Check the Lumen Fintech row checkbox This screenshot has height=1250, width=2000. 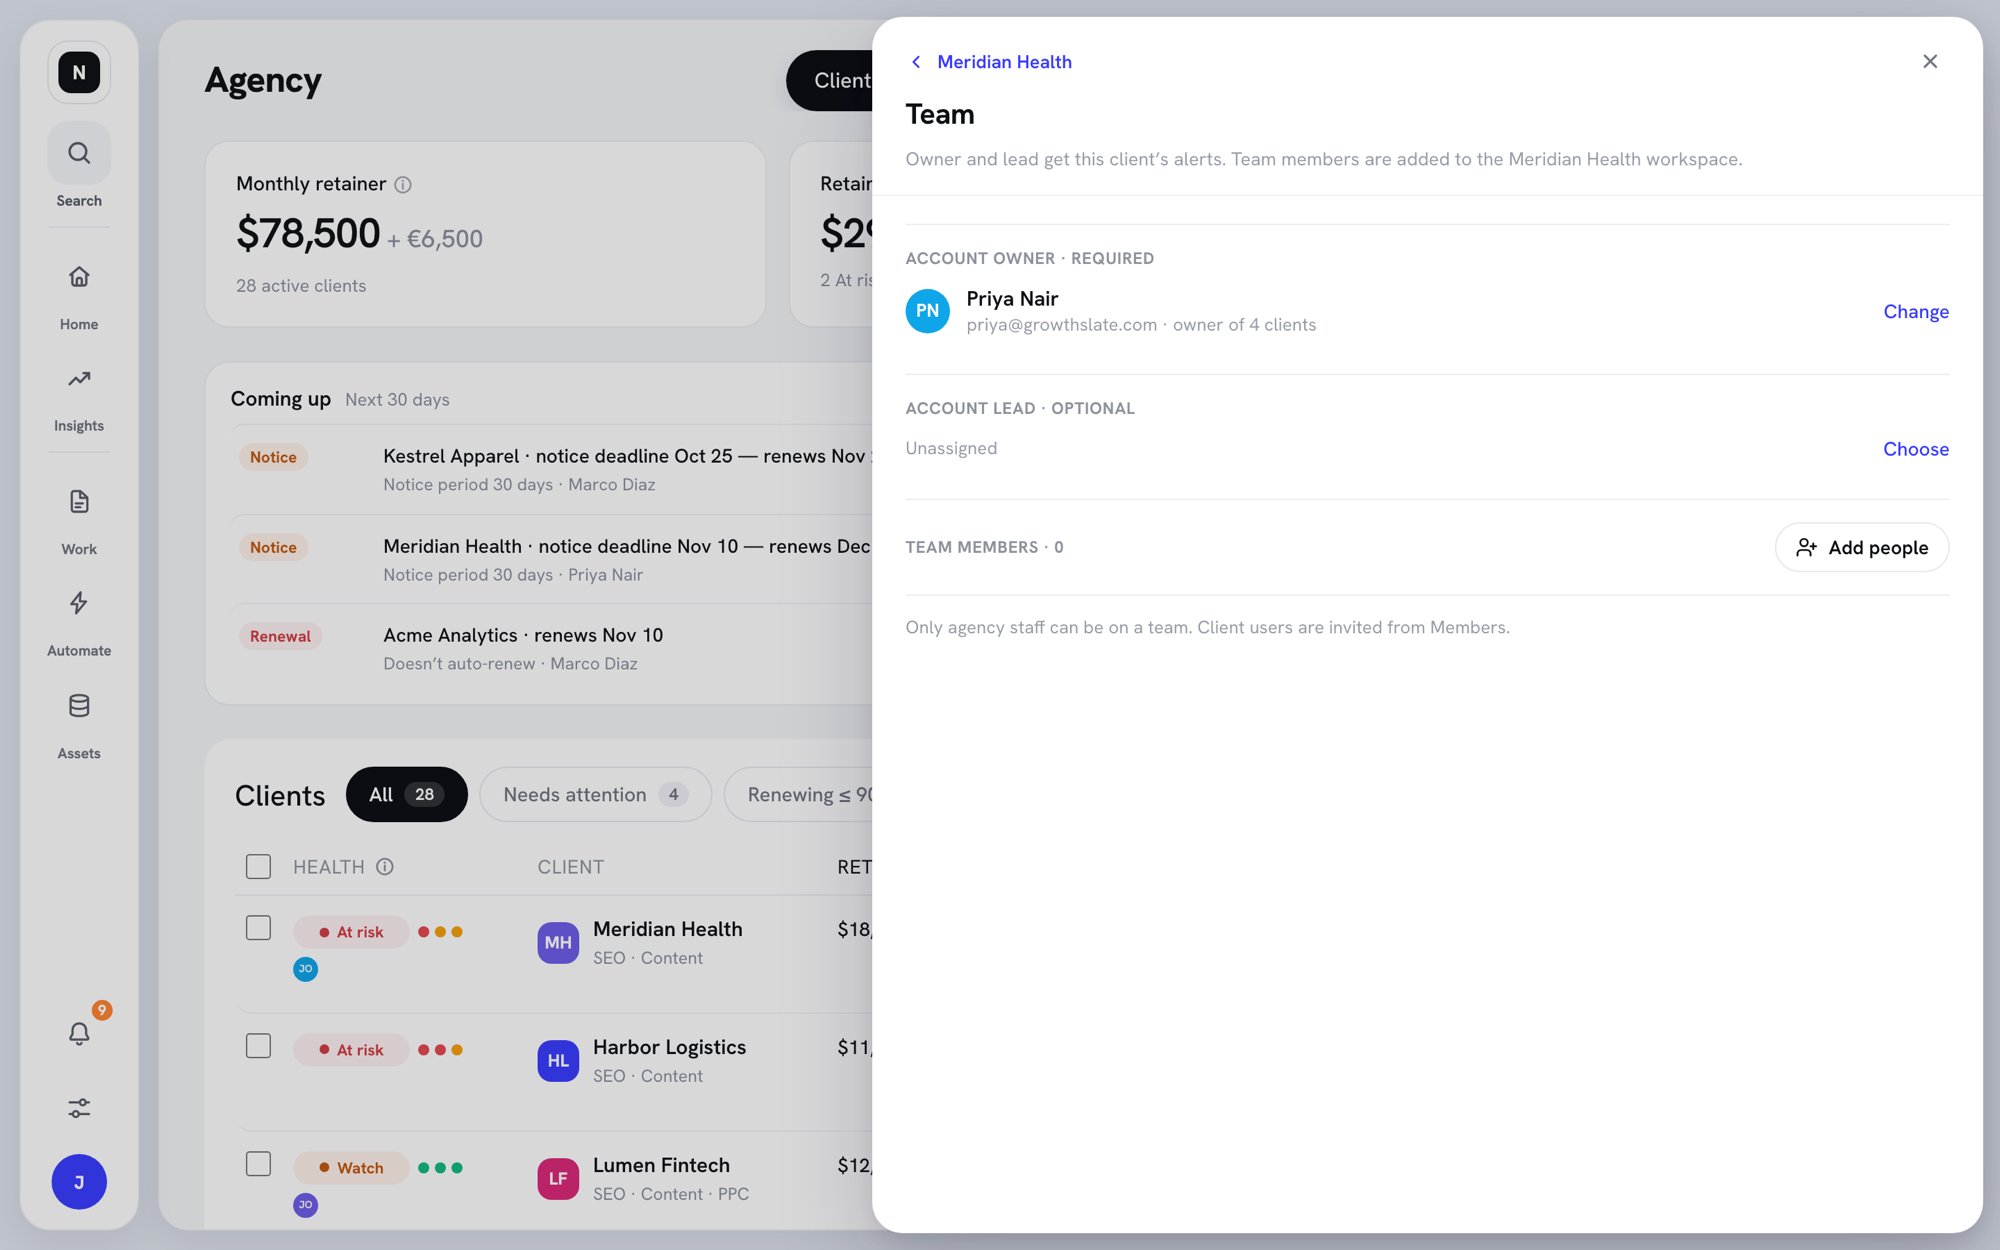258,1165
